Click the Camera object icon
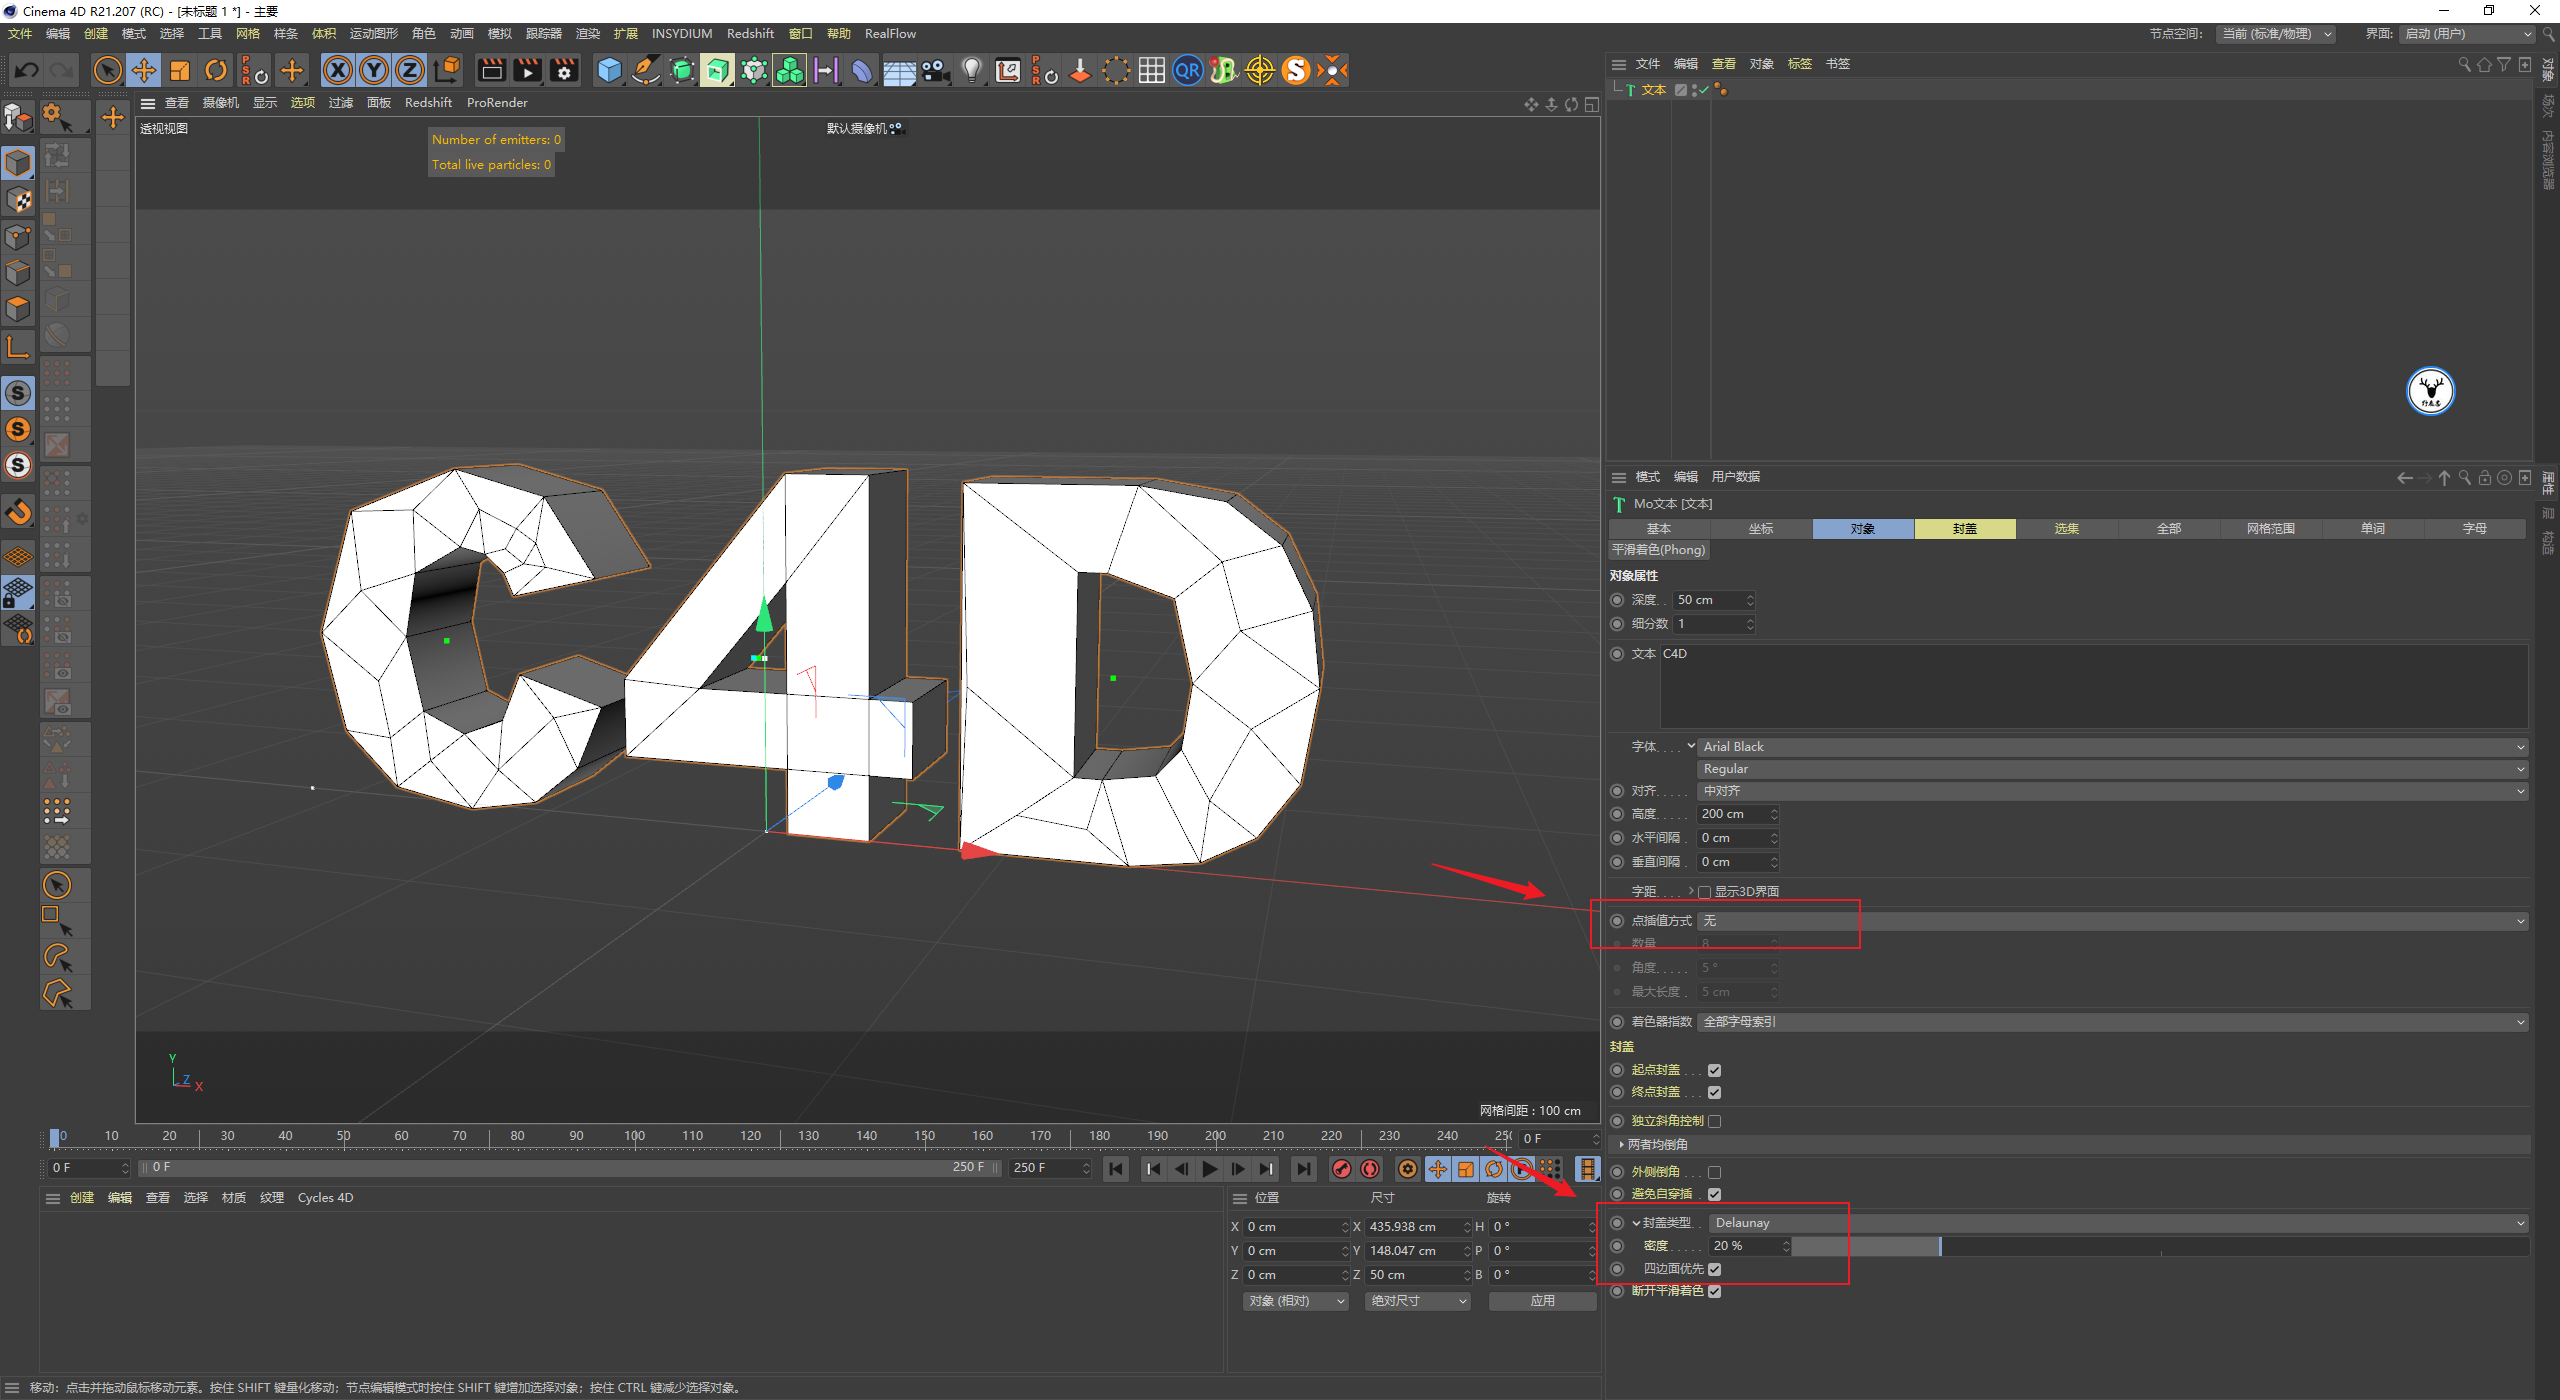The image size is (2560, 1400). pos(935,70)
